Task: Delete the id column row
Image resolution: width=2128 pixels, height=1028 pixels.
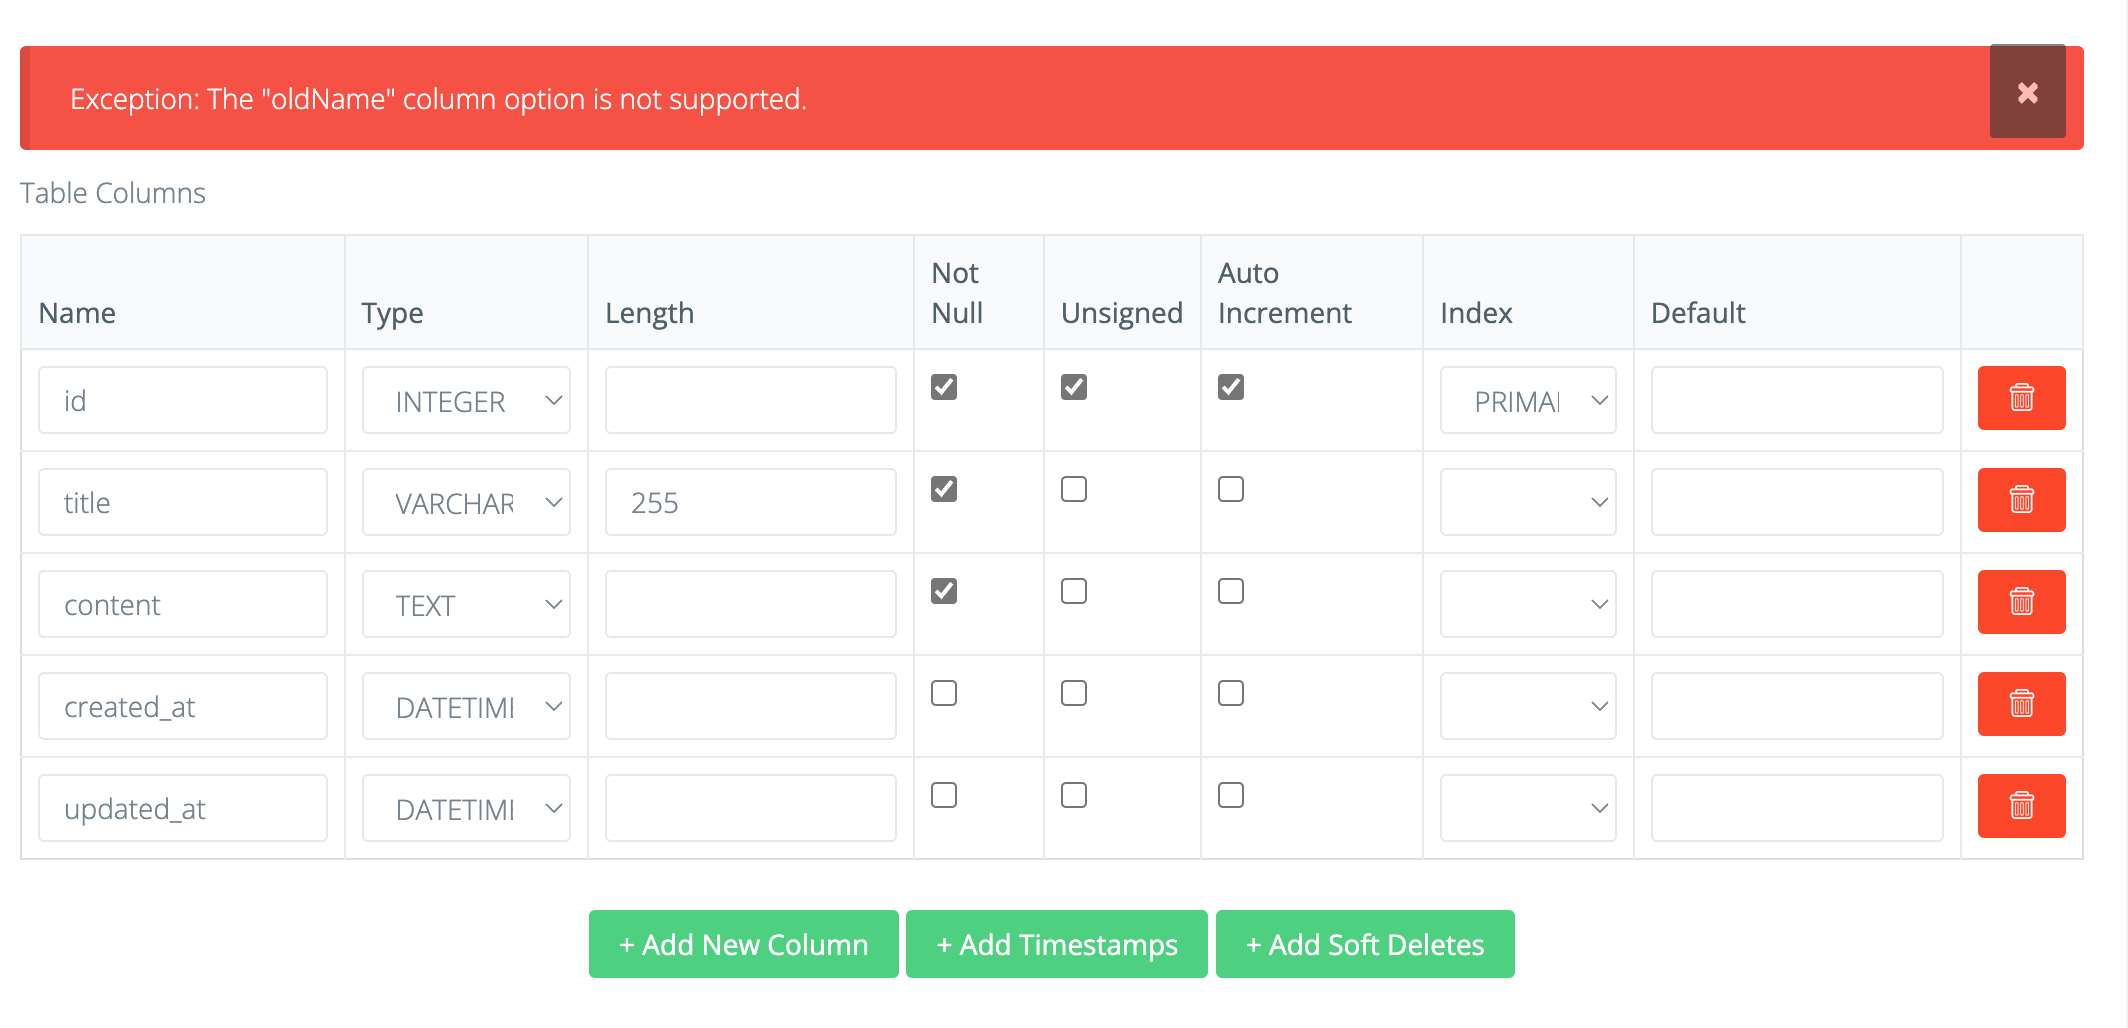Action: 2021,398
